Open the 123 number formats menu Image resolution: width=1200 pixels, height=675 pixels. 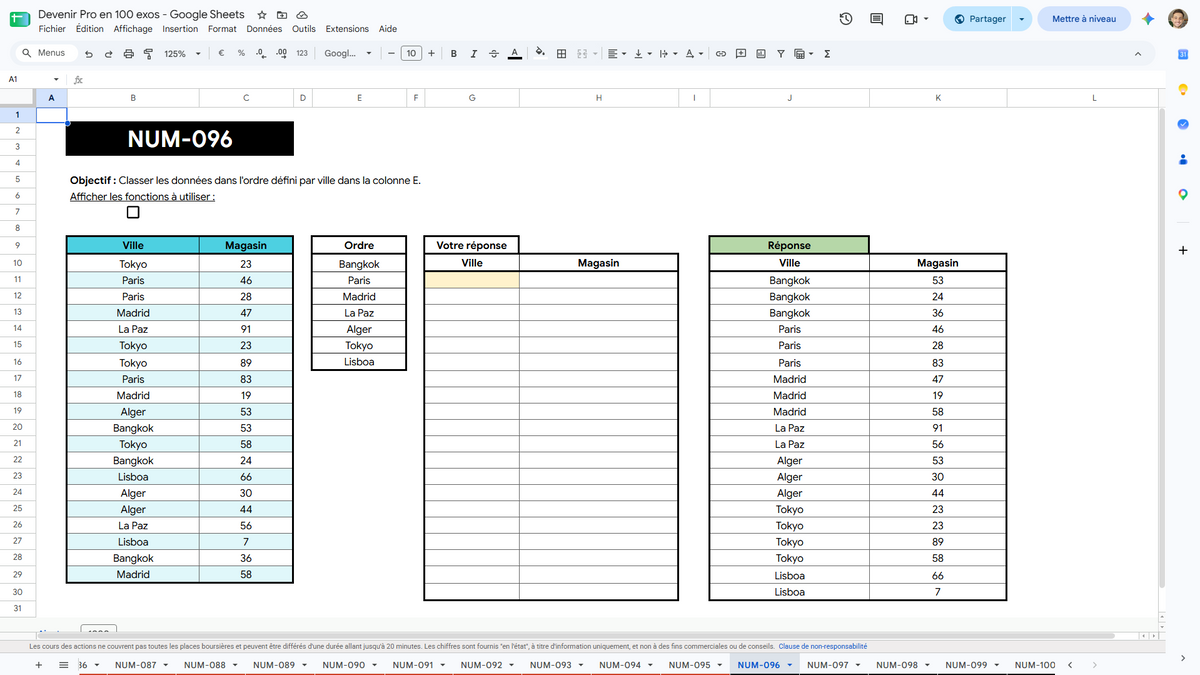click(x=302, y=54)
